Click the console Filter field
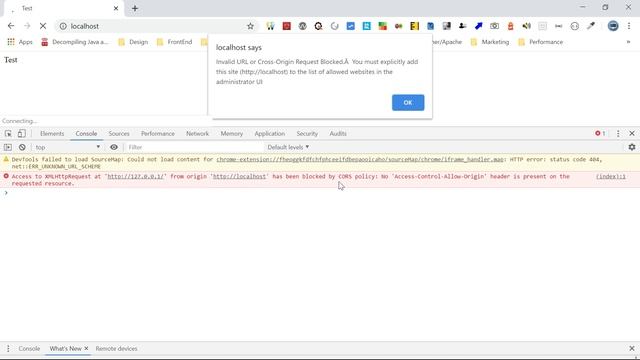The height and width of the screenshot is (360, 640). pyautogui.click(x=194, y=147)
